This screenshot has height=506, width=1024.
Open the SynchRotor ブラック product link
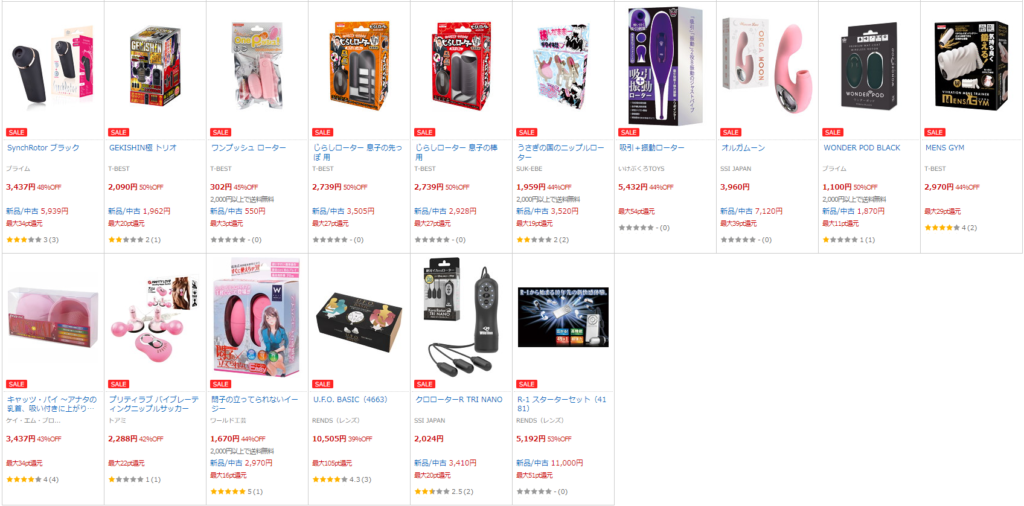pos(38,148)
